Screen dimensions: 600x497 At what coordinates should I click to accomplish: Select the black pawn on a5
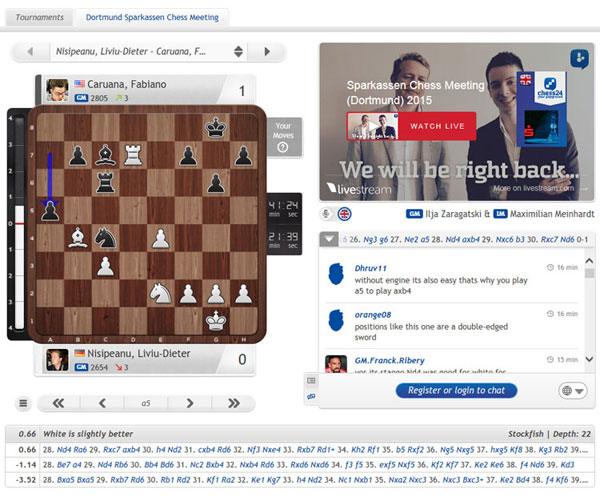pyautogui.click(x=50, y=210)
